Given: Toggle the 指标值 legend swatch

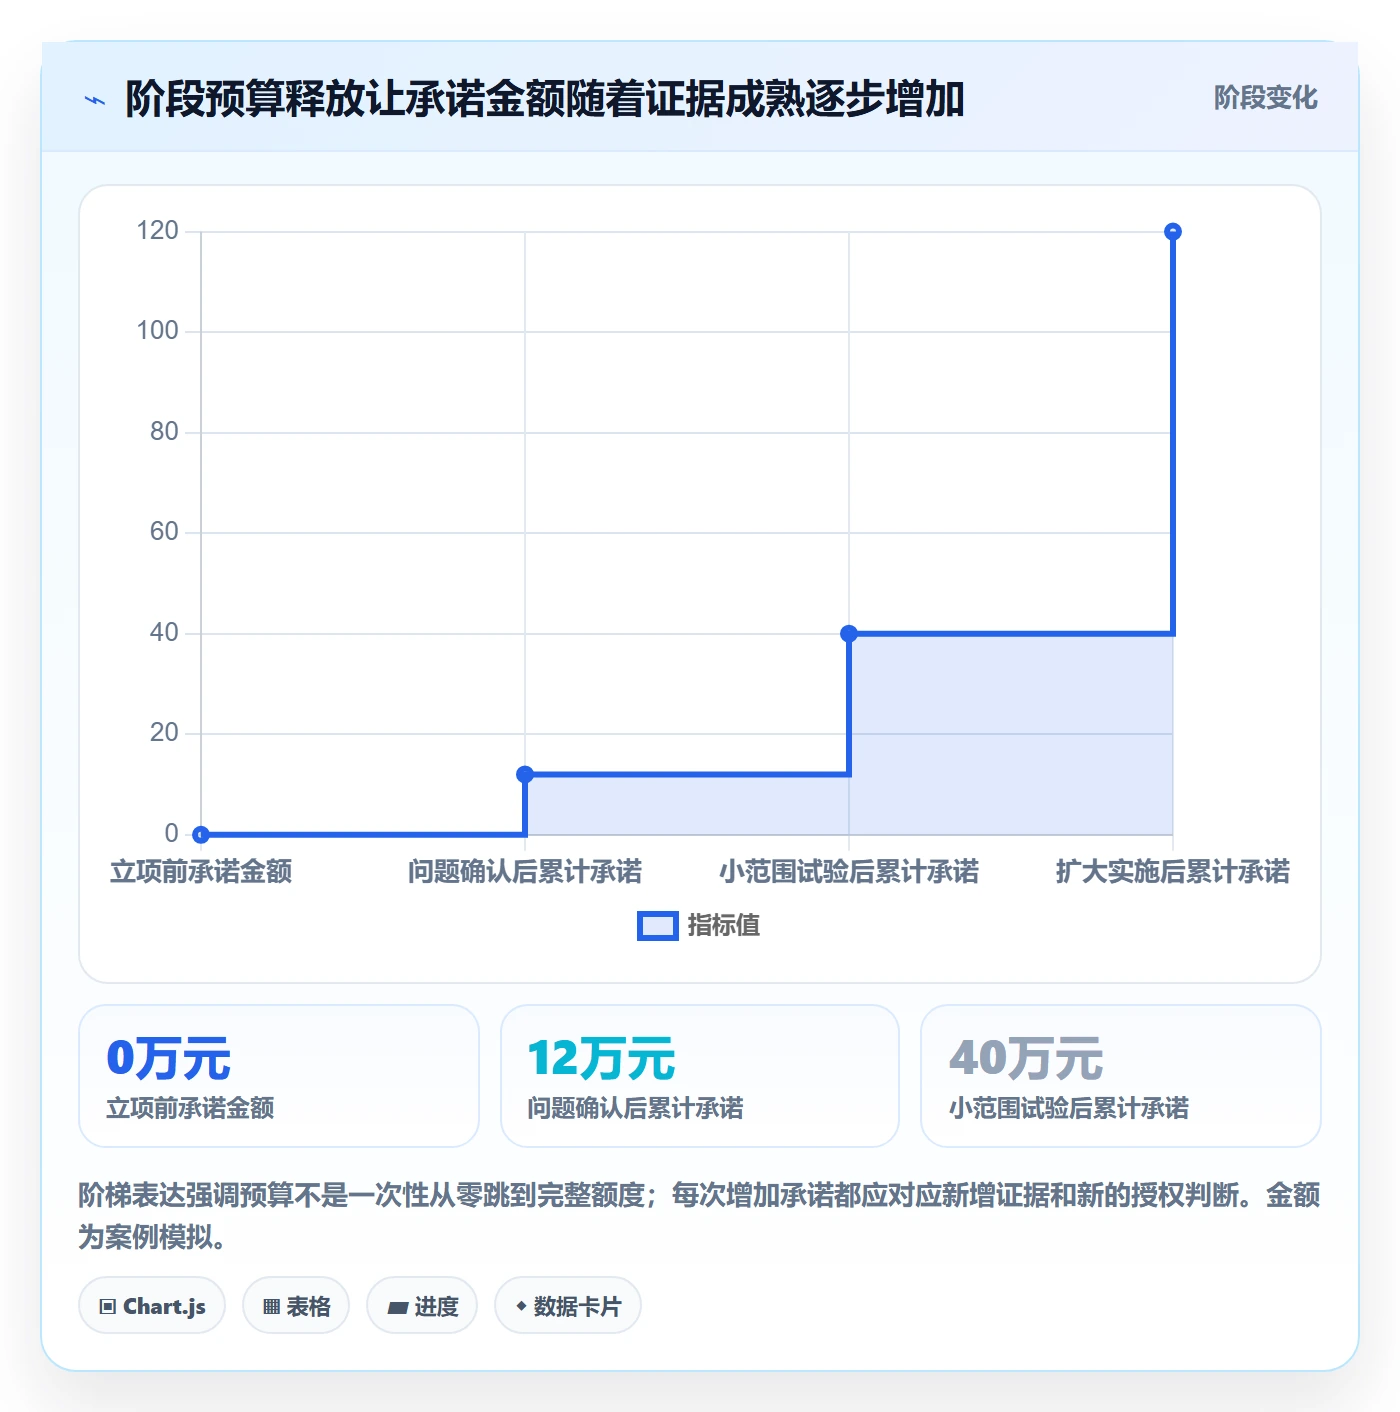Looking at the screenshot, I should click(x=658, y=926).
